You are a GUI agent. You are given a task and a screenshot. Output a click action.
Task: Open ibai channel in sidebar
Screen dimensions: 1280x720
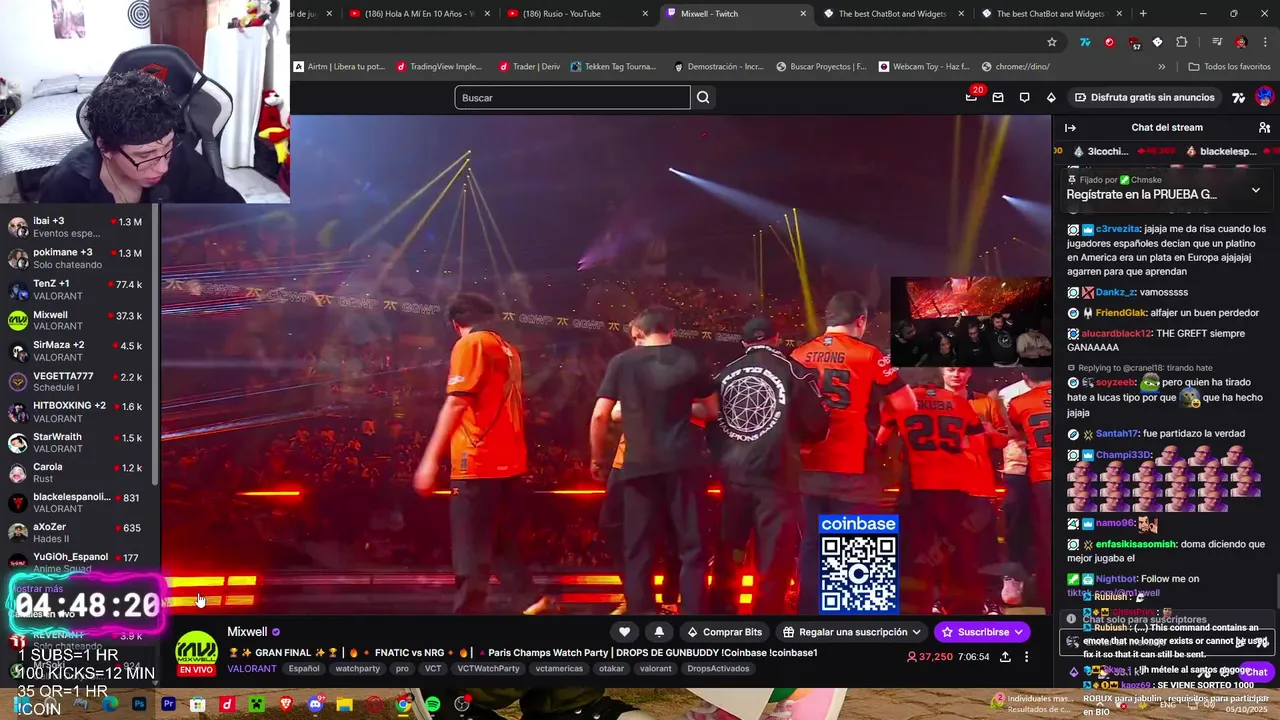click(x=75, y=227)
